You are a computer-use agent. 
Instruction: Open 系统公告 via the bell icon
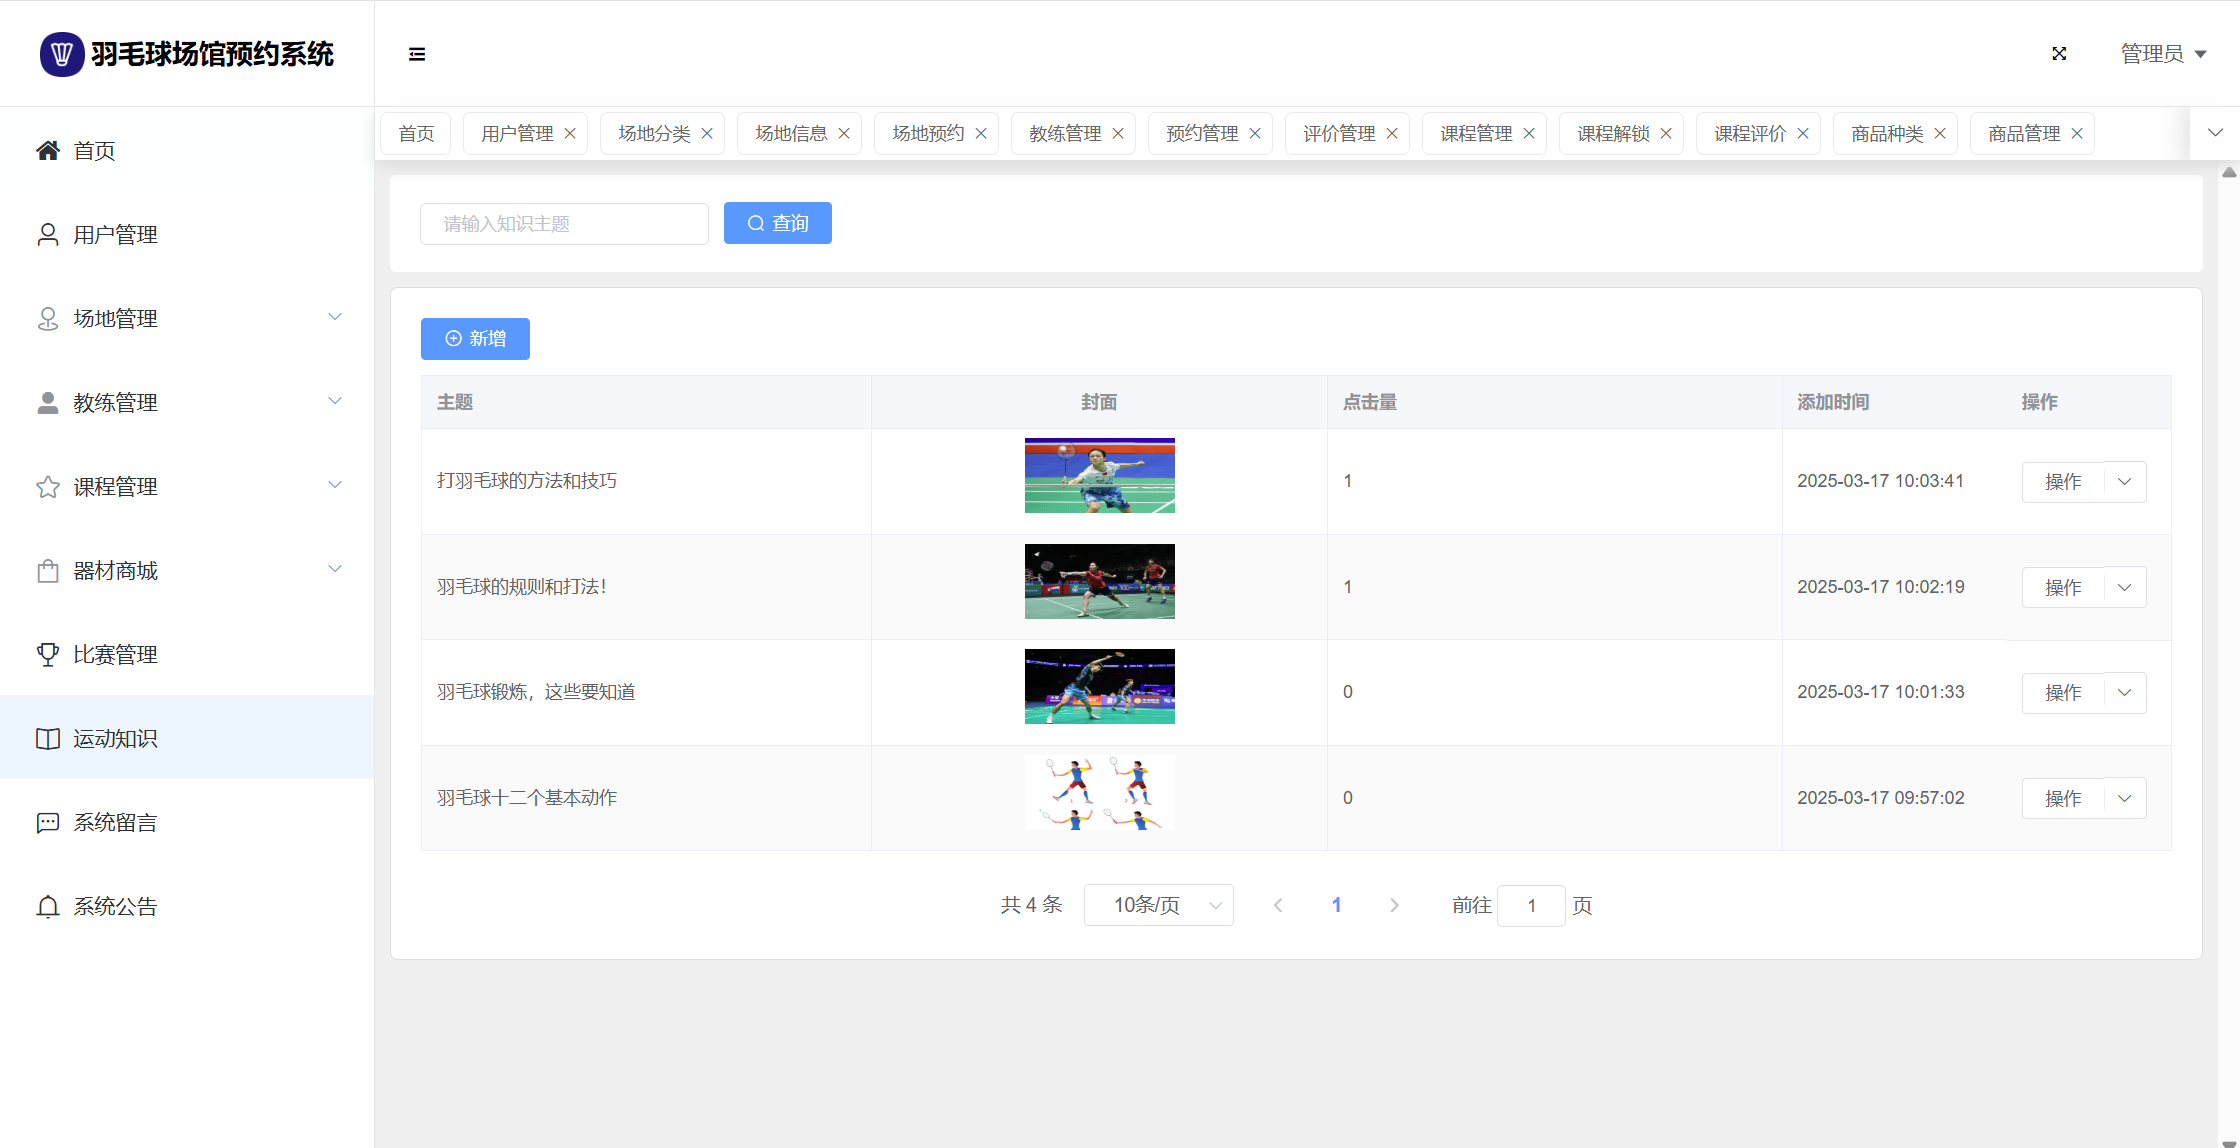(x=48, y=907)
